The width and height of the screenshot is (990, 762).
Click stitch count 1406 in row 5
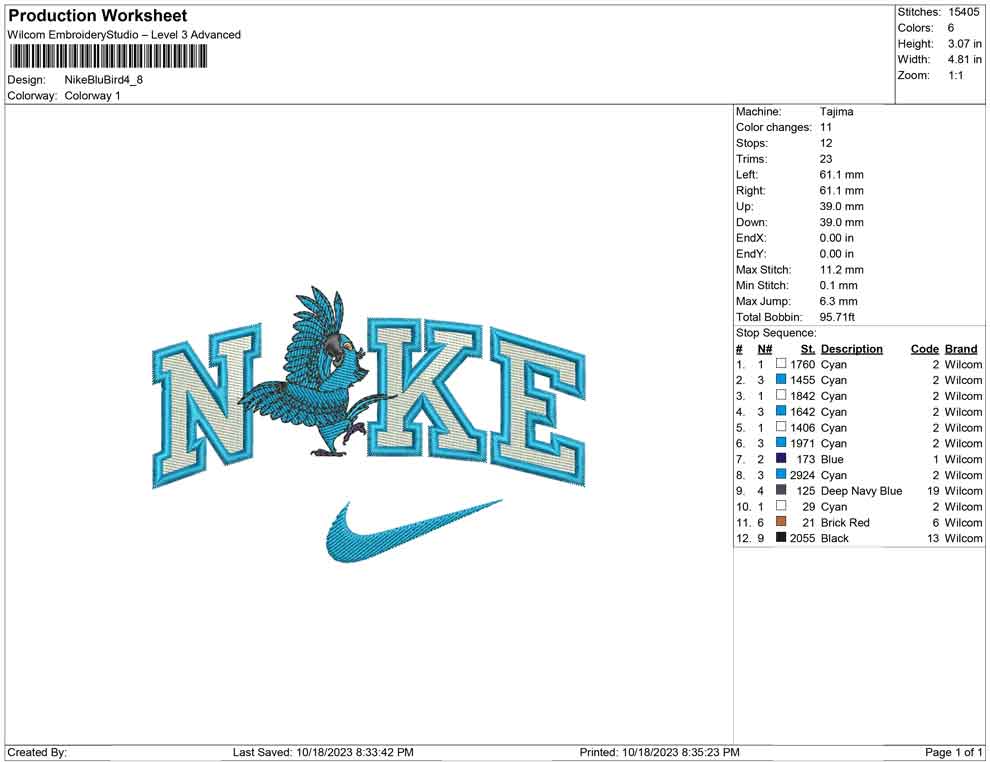click(802, 427)
